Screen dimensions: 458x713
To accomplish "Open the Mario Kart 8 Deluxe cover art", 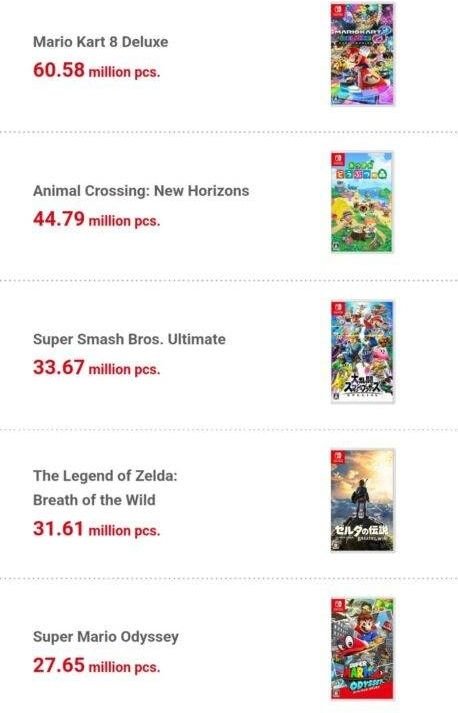I will coord(362,54).
